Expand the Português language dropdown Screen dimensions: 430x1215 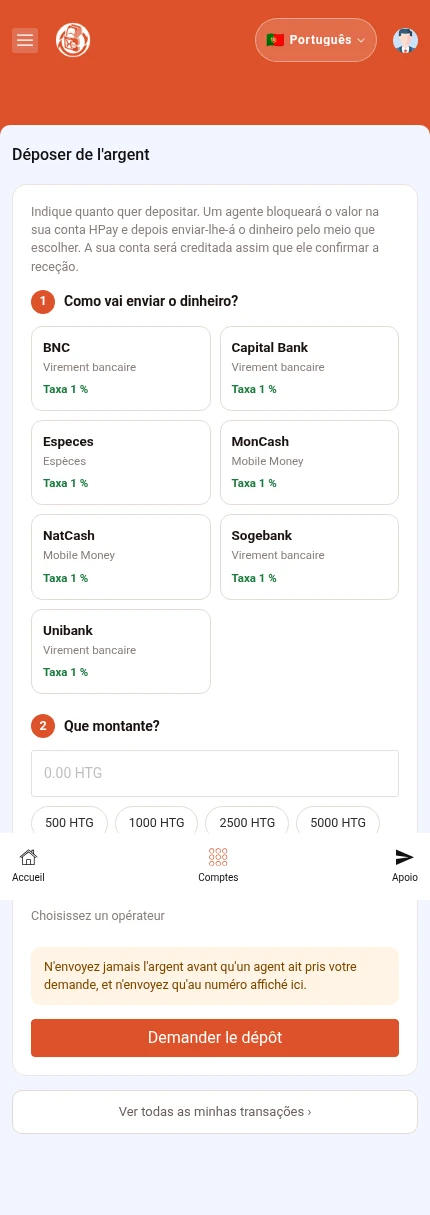tap(316, 40)
